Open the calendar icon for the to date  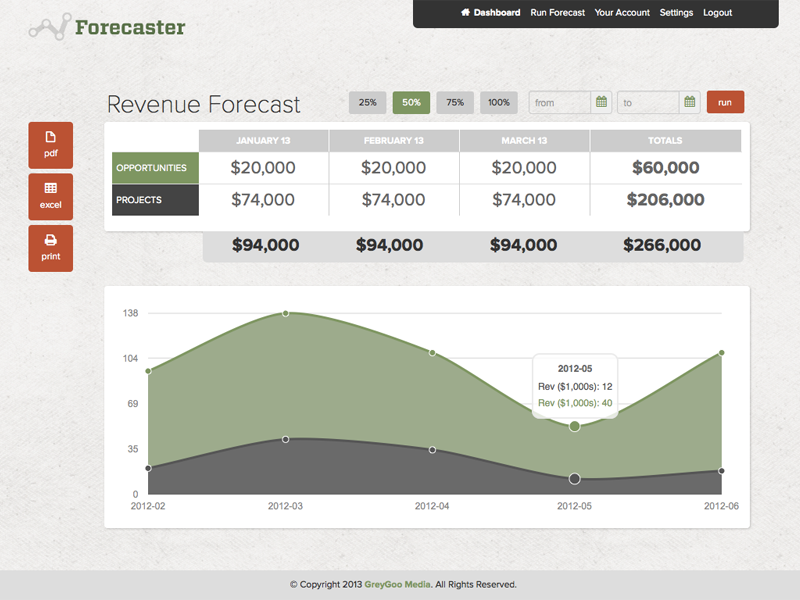tap(690, 102)
